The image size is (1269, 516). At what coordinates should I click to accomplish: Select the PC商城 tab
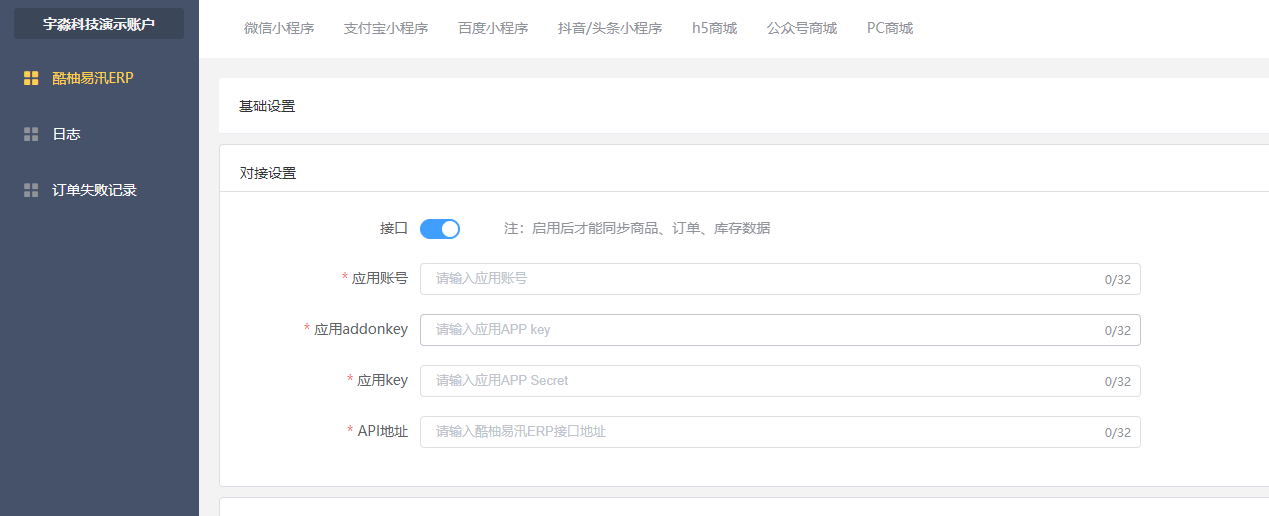click(x=890, y=28)
